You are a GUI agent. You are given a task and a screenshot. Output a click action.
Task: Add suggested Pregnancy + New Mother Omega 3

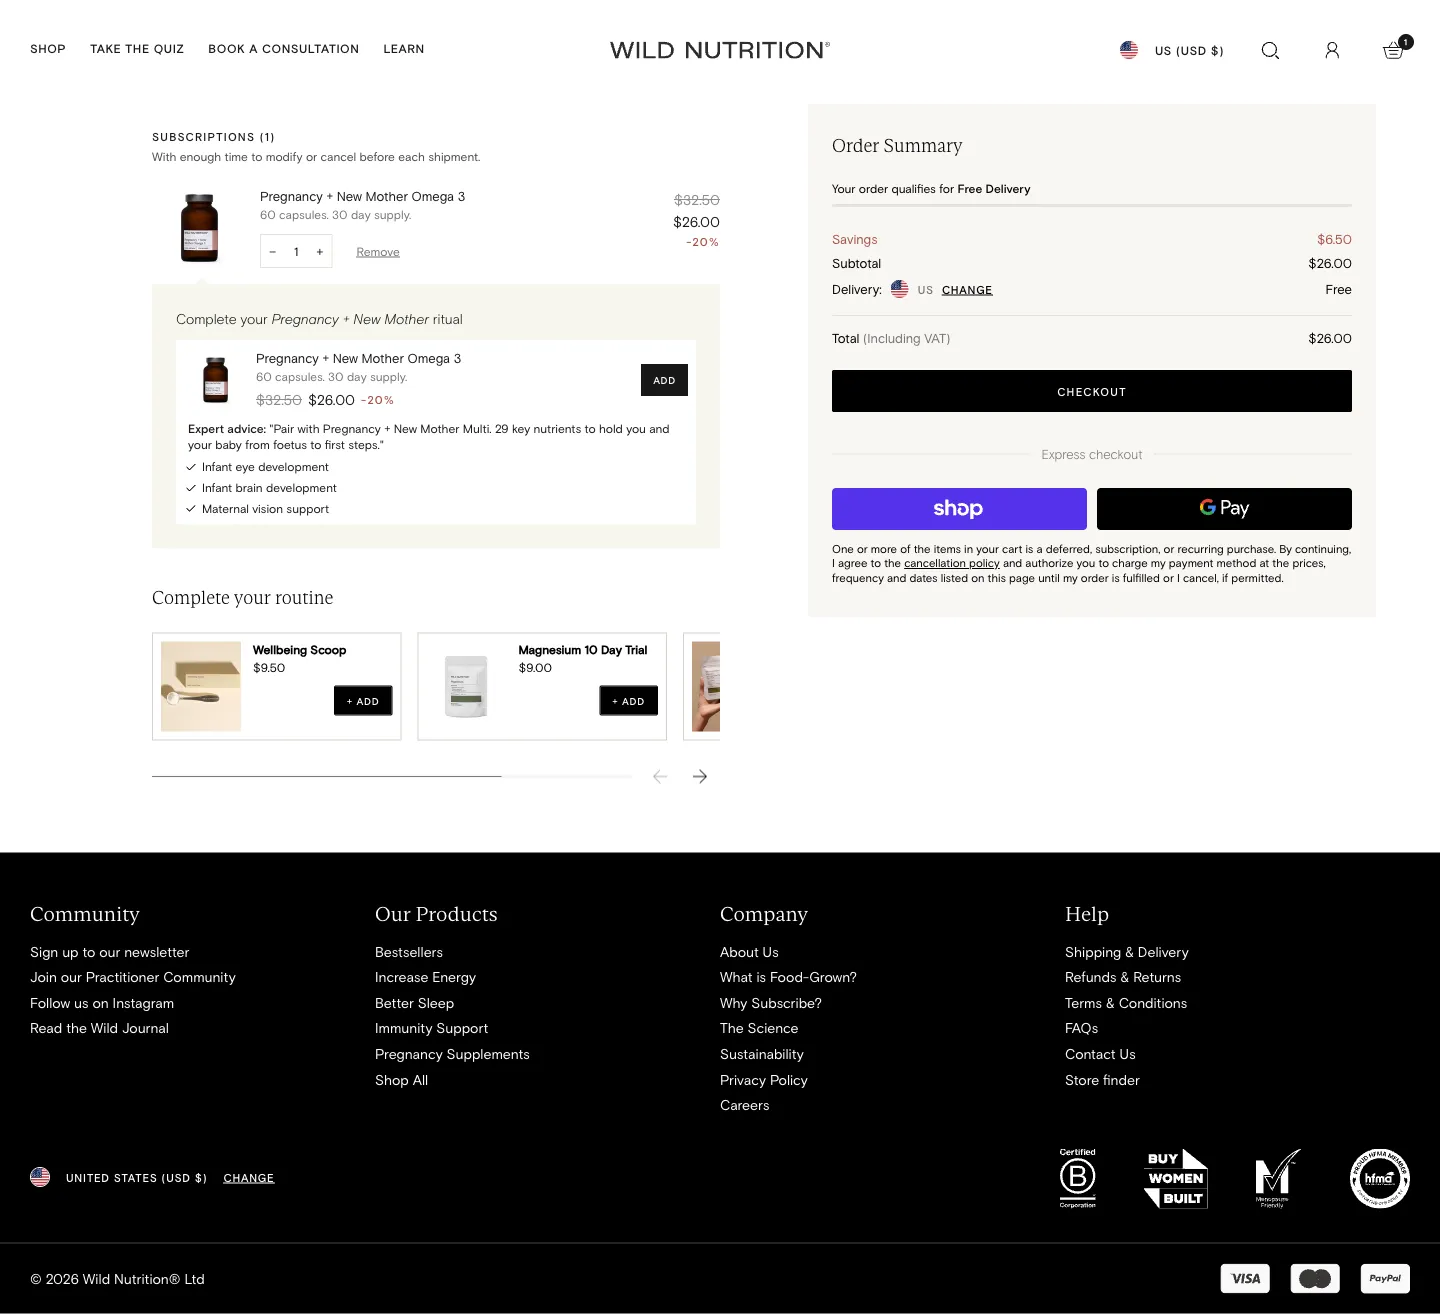pyautogui.click(x=664, y=380)
